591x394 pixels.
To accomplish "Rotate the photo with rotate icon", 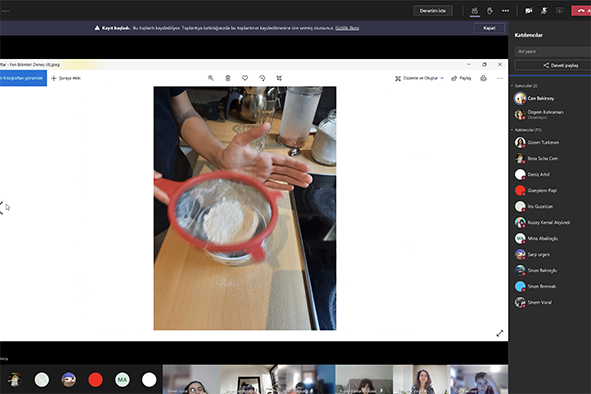I will point(262,78).
